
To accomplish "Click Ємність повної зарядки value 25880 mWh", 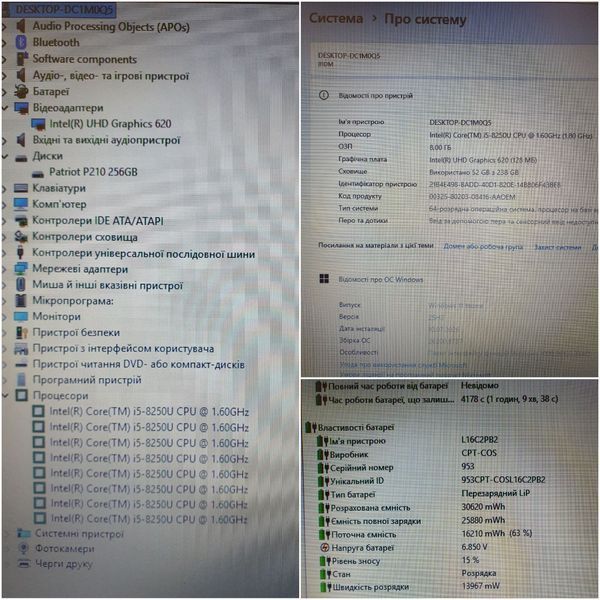I will pyautogui.click(x=483, y=520).
